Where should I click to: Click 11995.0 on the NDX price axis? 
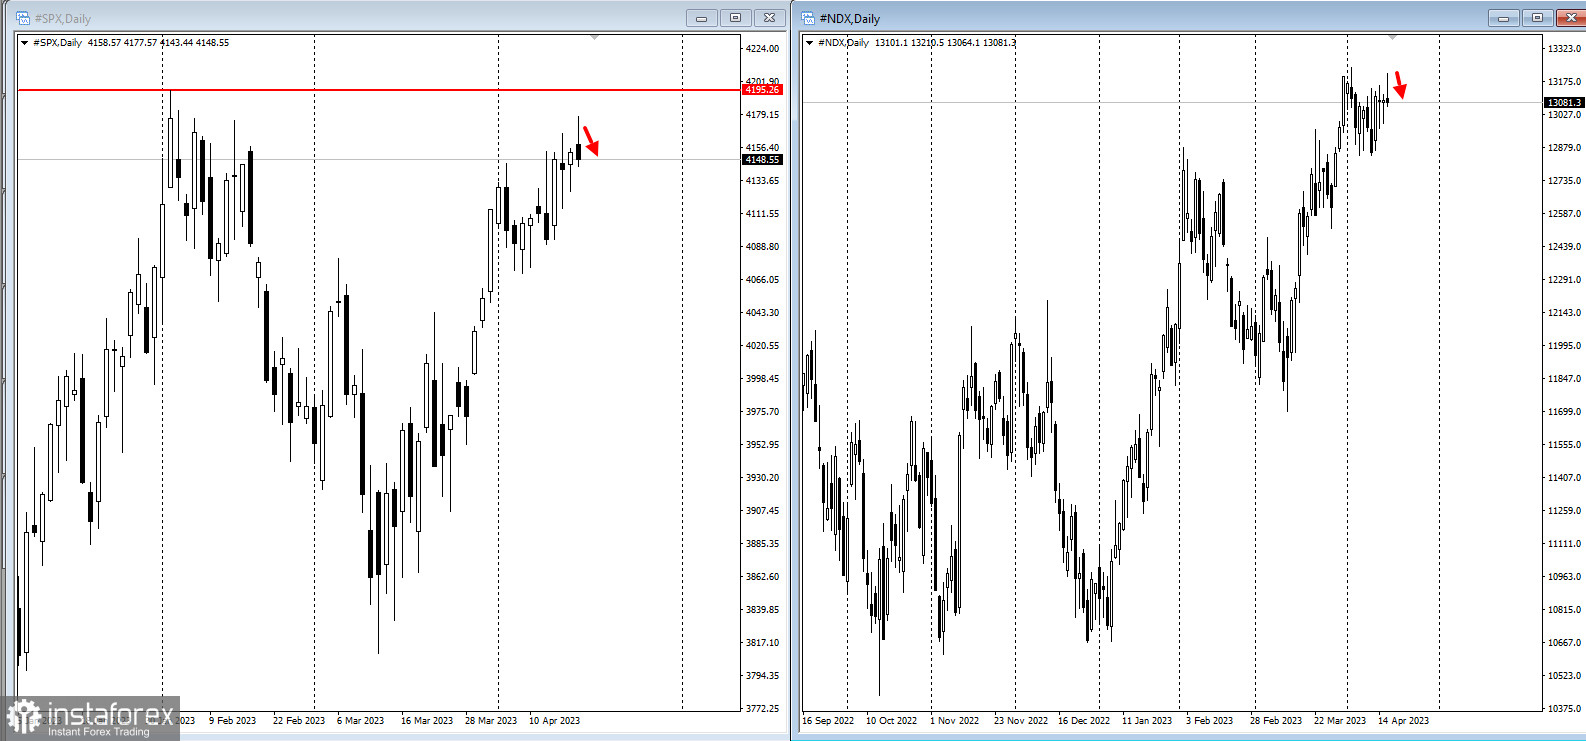[1564, 346]
